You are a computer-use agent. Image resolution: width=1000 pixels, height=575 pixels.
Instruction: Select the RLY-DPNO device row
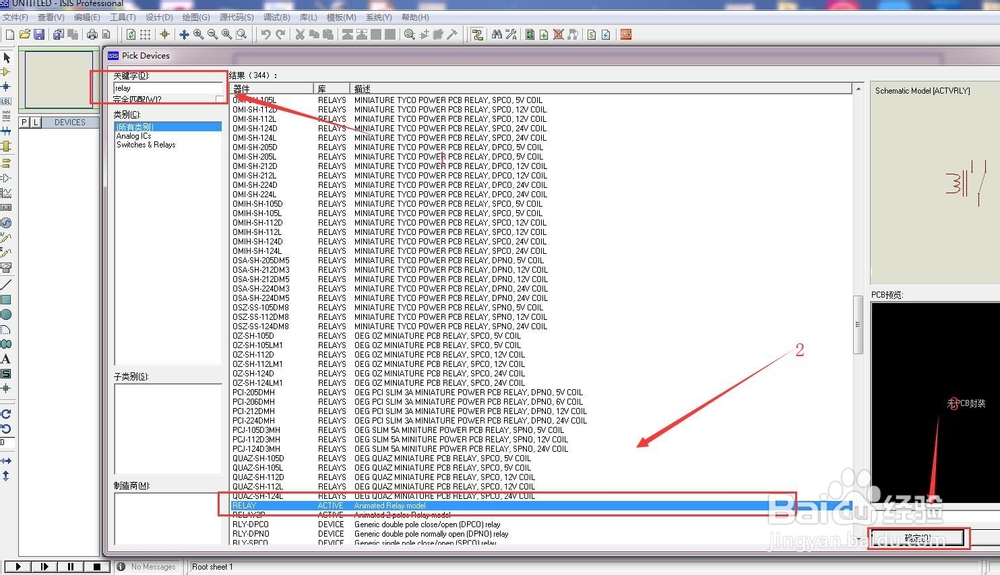(540, 534)
